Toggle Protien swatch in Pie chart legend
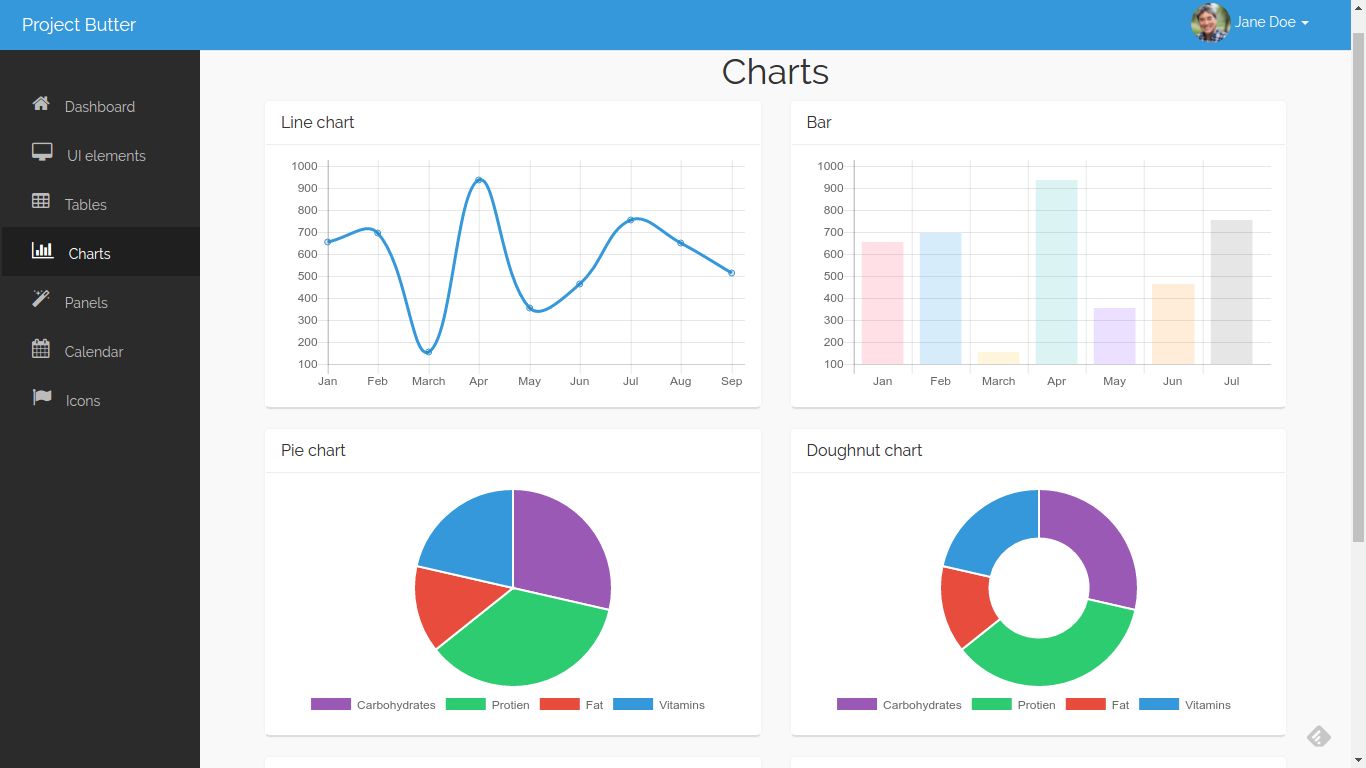 (465, 704)
